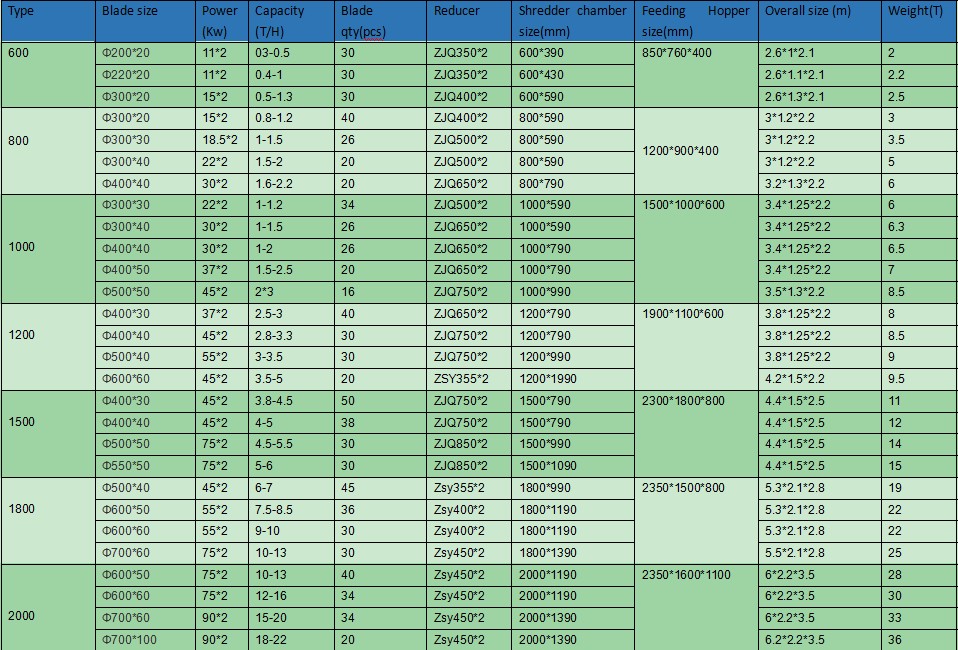Select blade size cell "Φ220*20"
958x650 pixels.
pos(145,75)
